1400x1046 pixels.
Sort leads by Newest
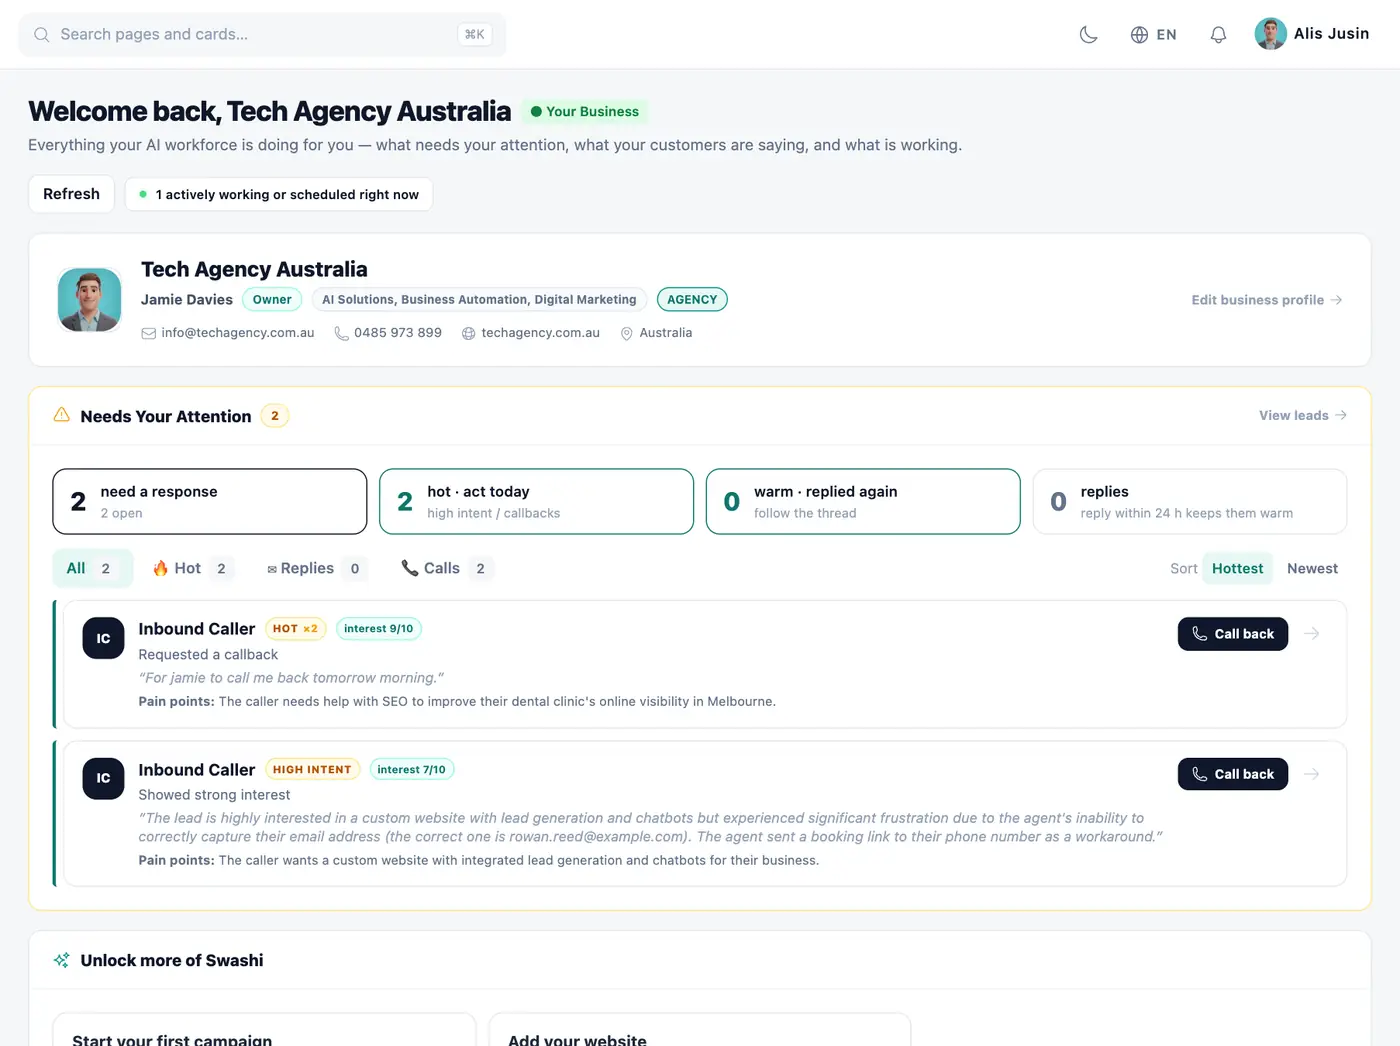[x=1312, y=568]
